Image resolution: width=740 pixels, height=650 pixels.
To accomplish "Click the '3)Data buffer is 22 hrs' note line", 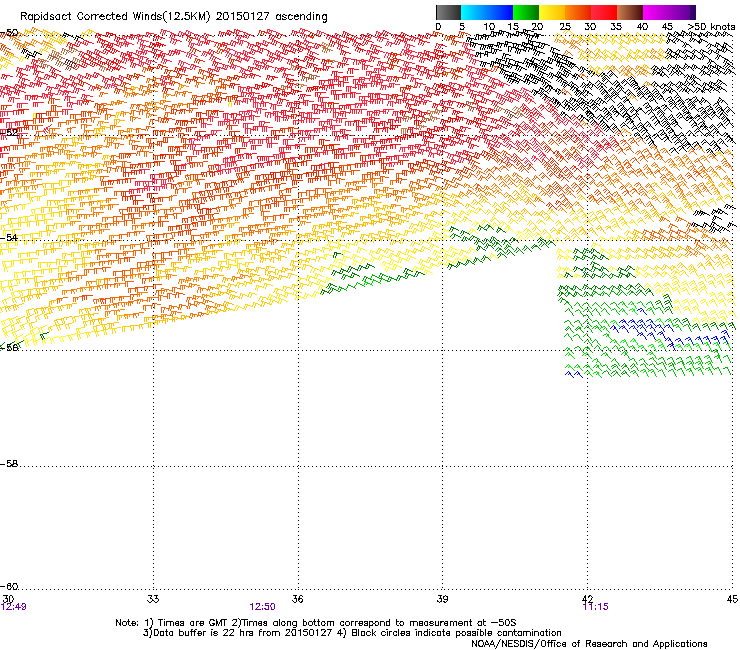I will [x=352, y=633].
